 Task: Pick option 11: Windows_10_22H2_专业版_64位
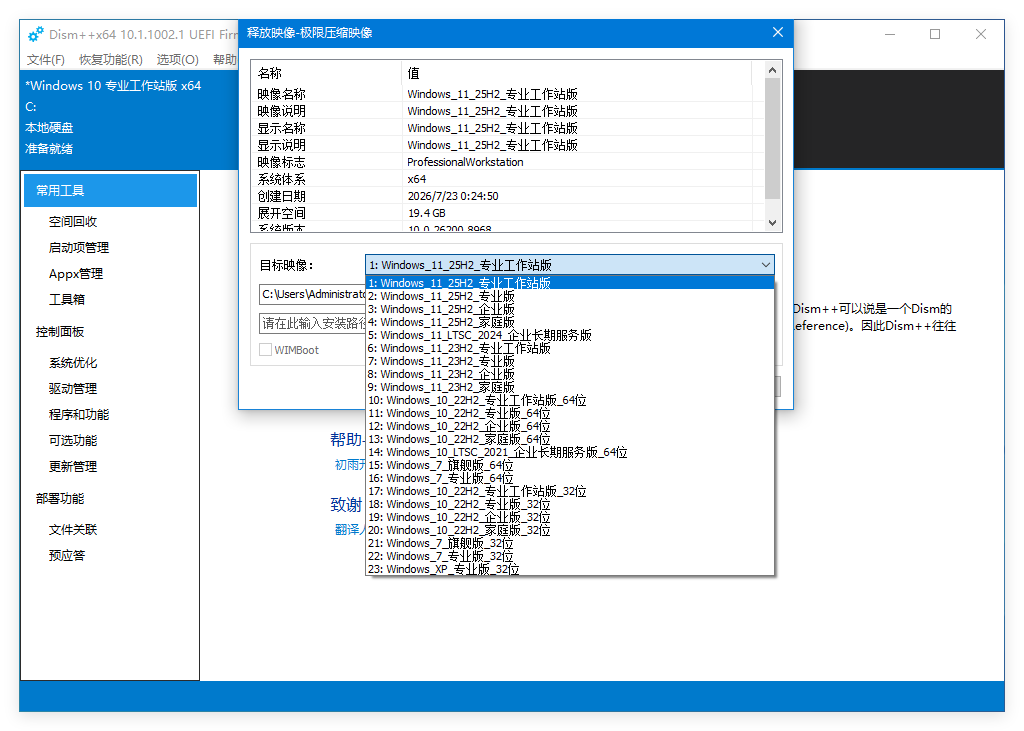point(570,413)
